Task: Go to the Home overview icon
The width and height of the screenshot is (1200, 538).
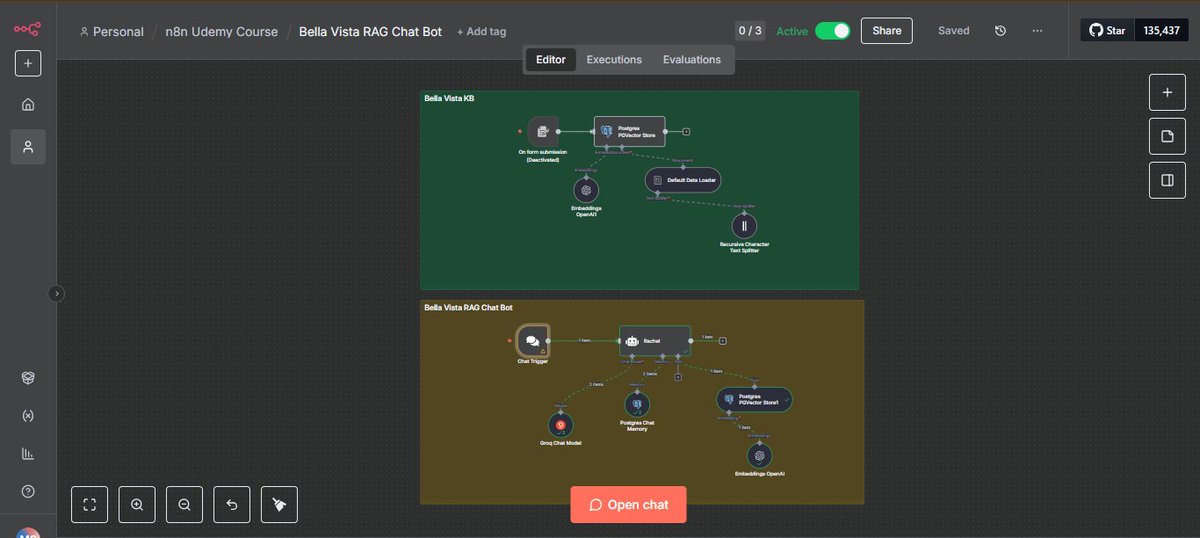Action: coord(28,104)
